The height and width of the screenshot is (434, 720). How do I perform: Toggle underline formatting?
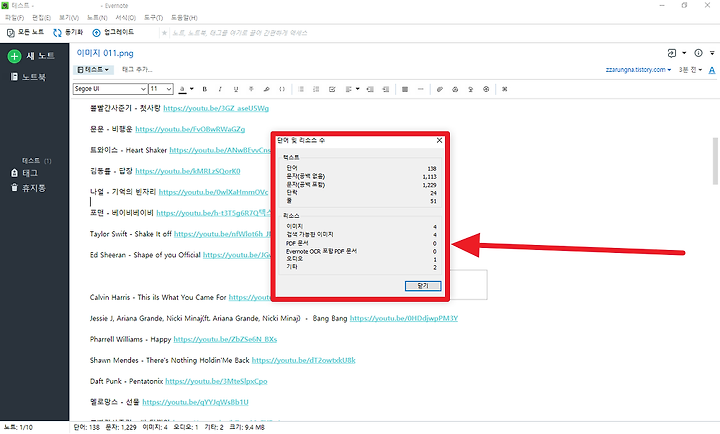point(236,89)
